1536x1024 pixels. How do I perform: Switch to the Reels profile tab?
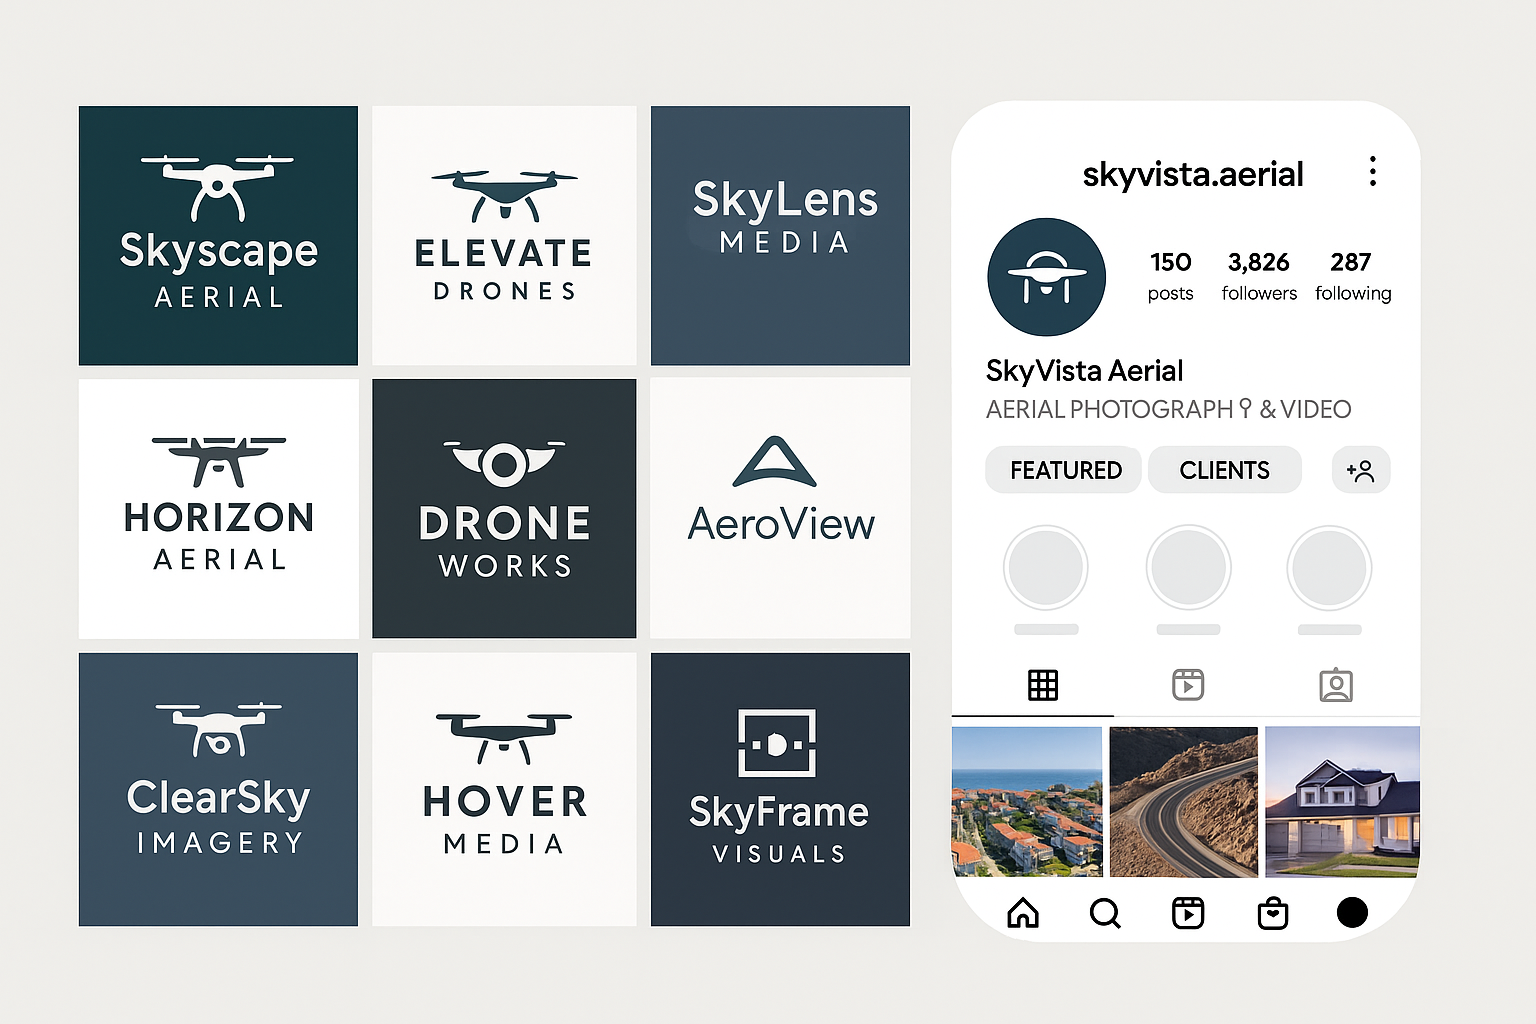pos(1187,685)
